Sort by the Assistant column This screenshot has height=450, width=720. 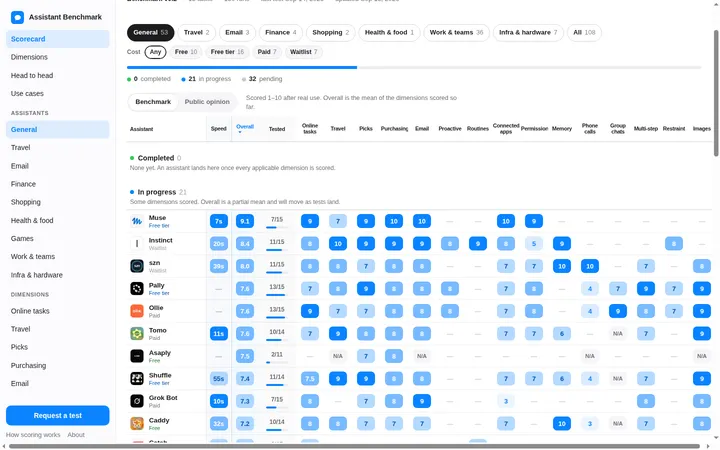[x=141, y=129]
